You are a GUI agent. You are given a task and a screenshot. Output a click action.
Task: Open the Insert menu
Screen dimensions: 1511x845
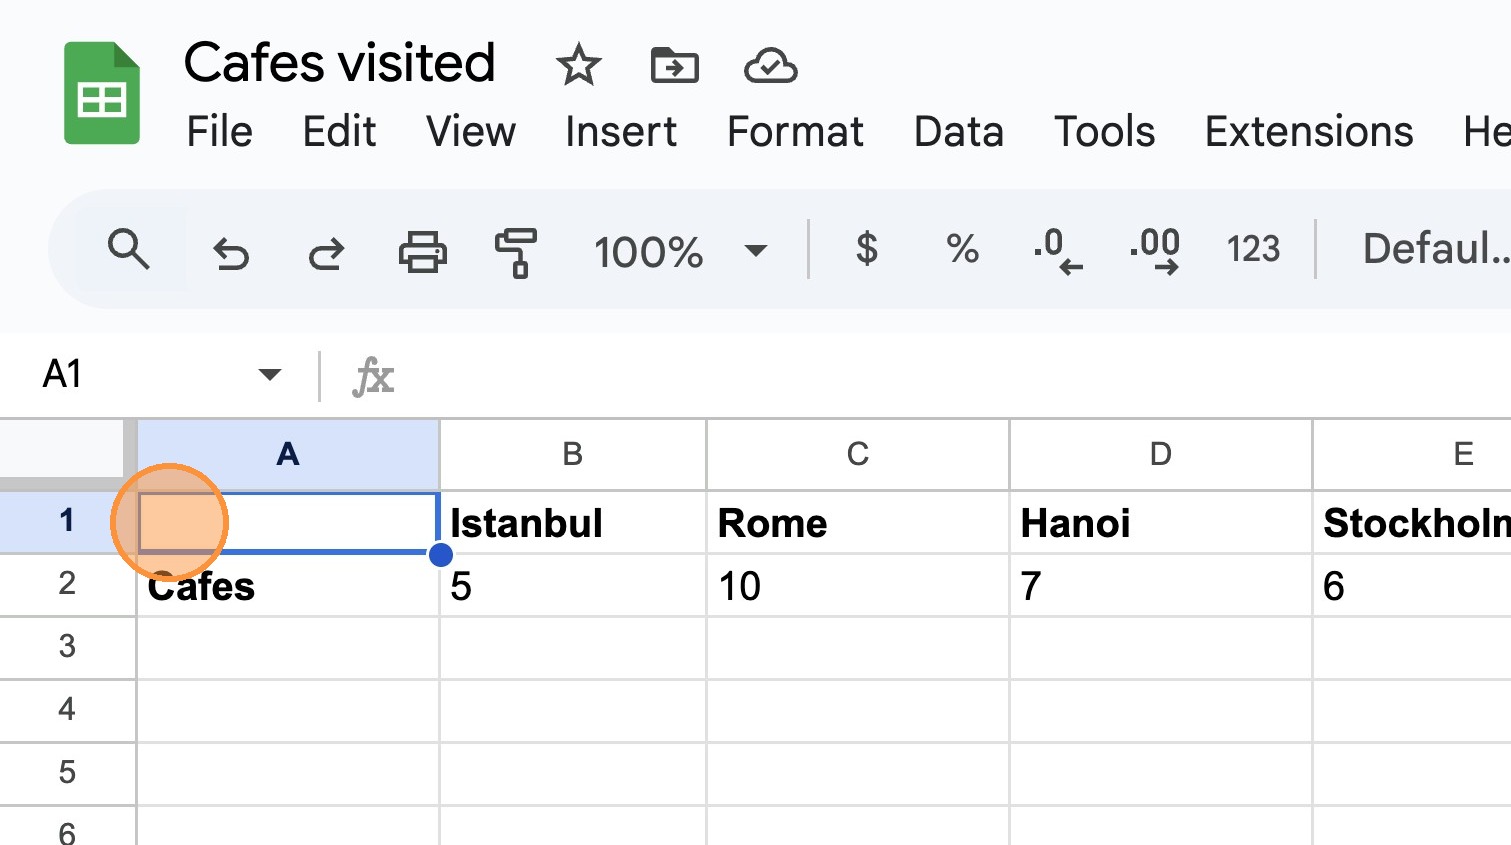[621, 132]
